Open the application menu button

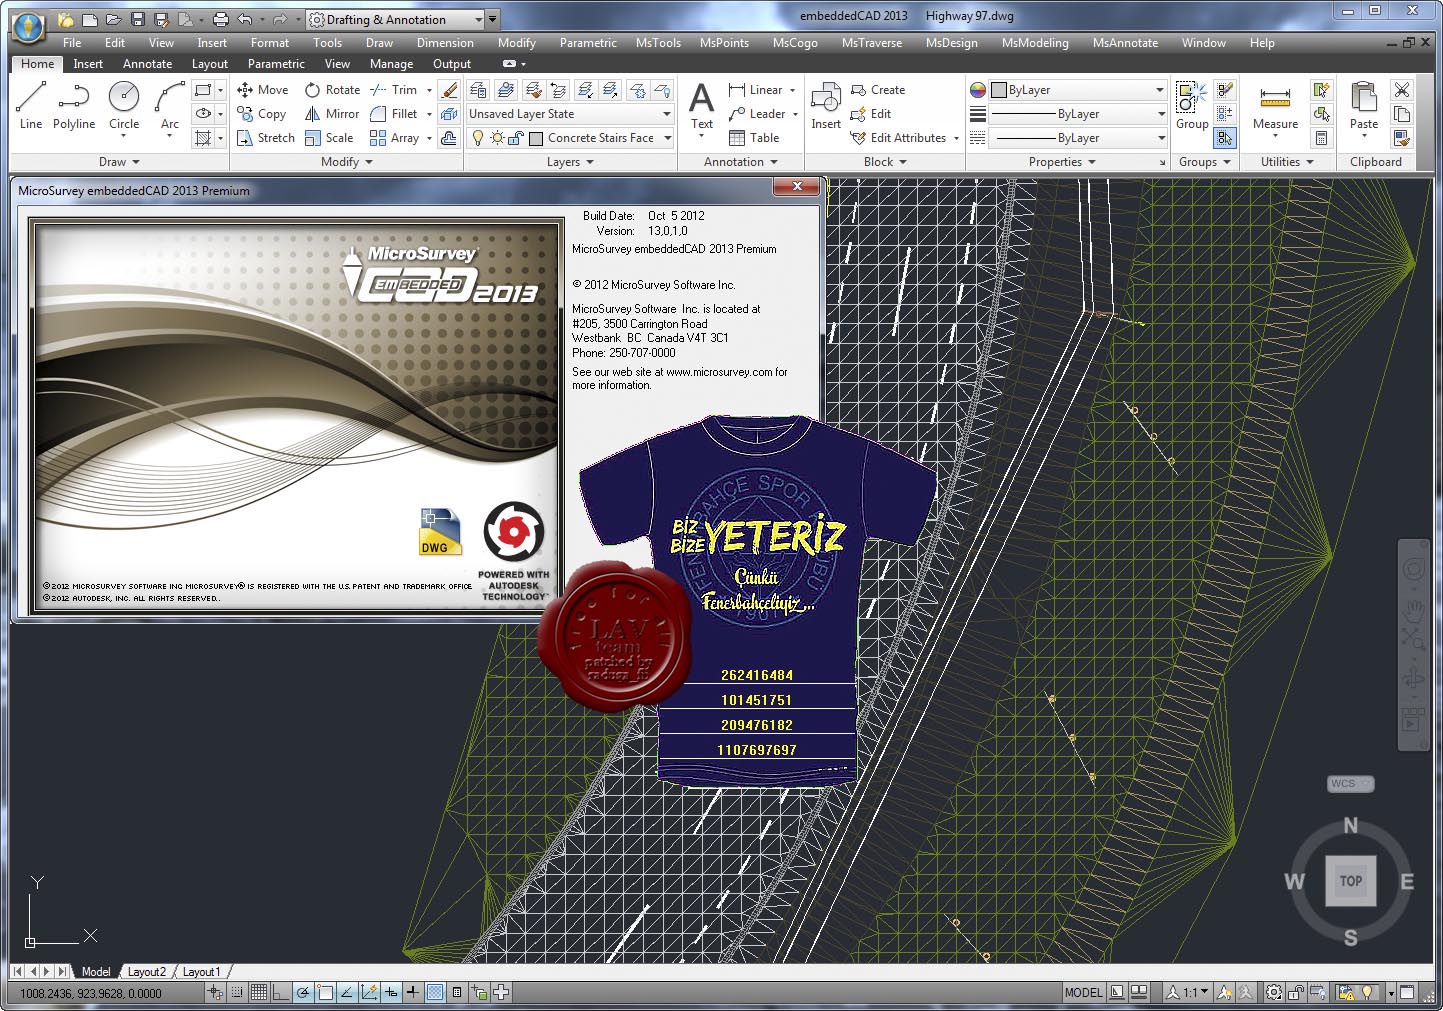click(x=27, y=26)
